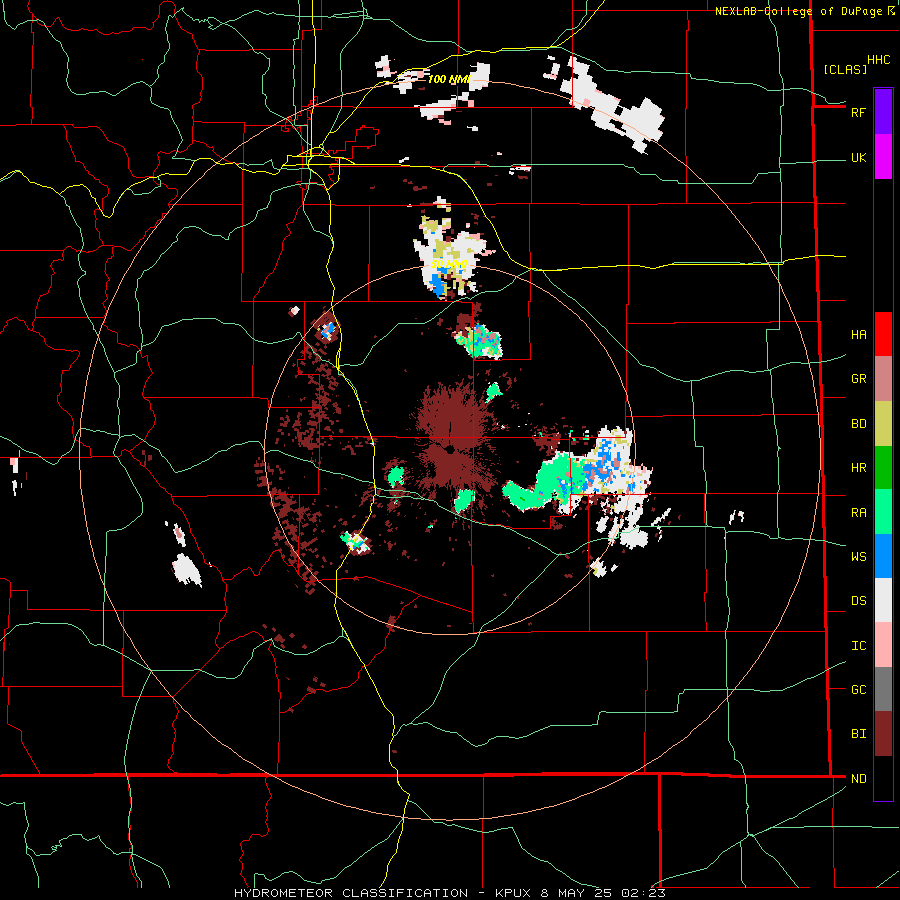Click the DS white legend color block
Image resolution: width=900 pixels, height=900 pixels.
(883, 600)
